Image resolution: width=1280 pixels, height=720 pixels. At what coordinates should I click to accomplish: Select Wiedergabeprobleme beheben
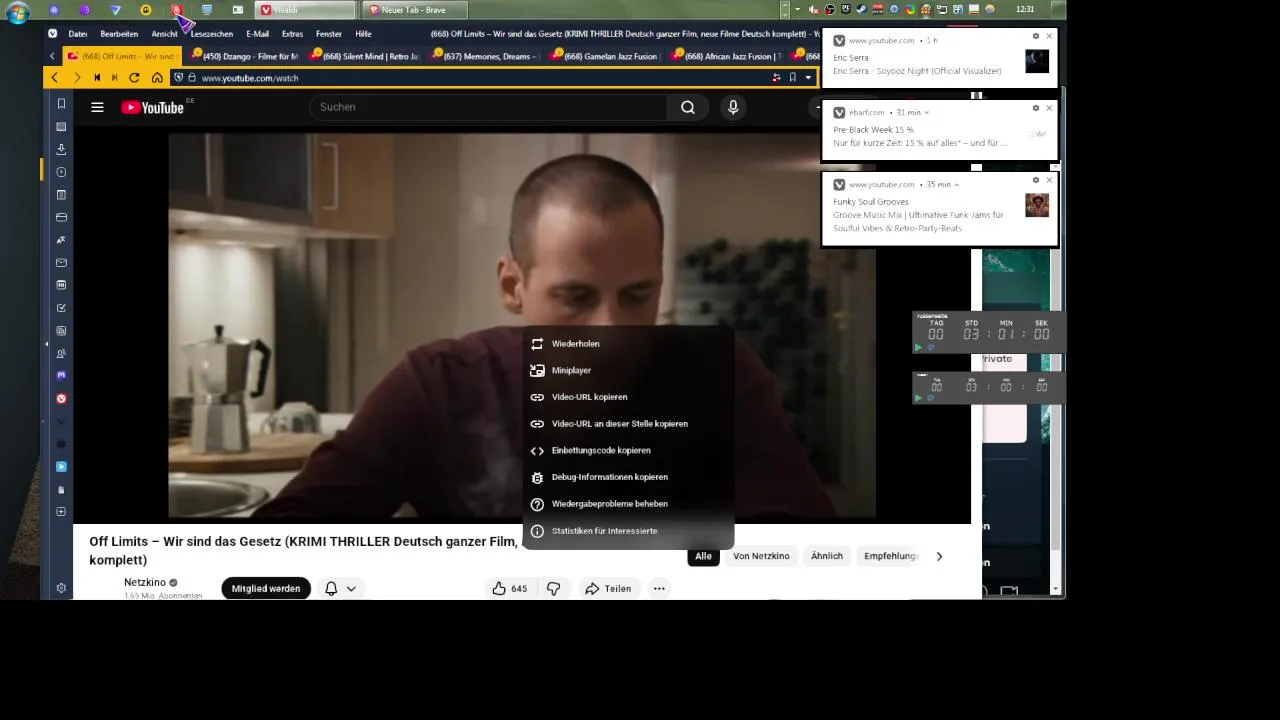628,504
